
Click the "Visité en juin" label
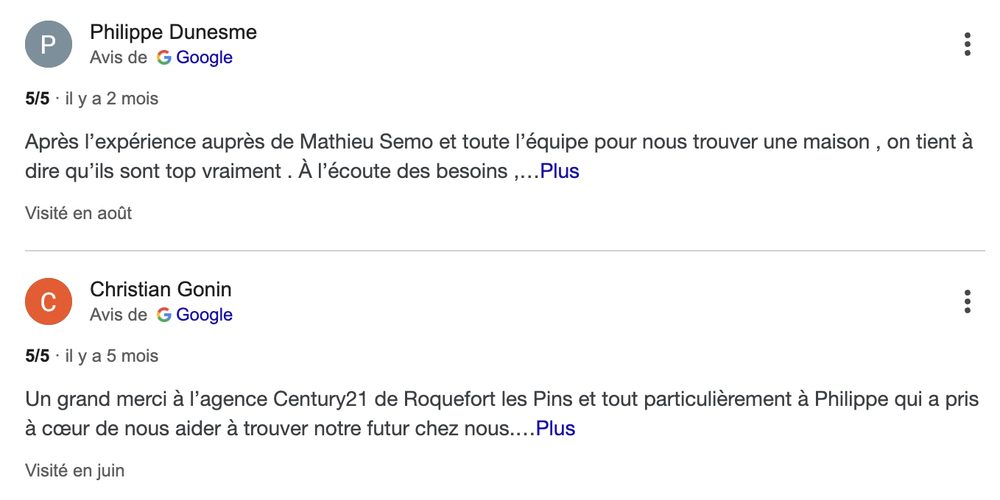click(75, 471)
